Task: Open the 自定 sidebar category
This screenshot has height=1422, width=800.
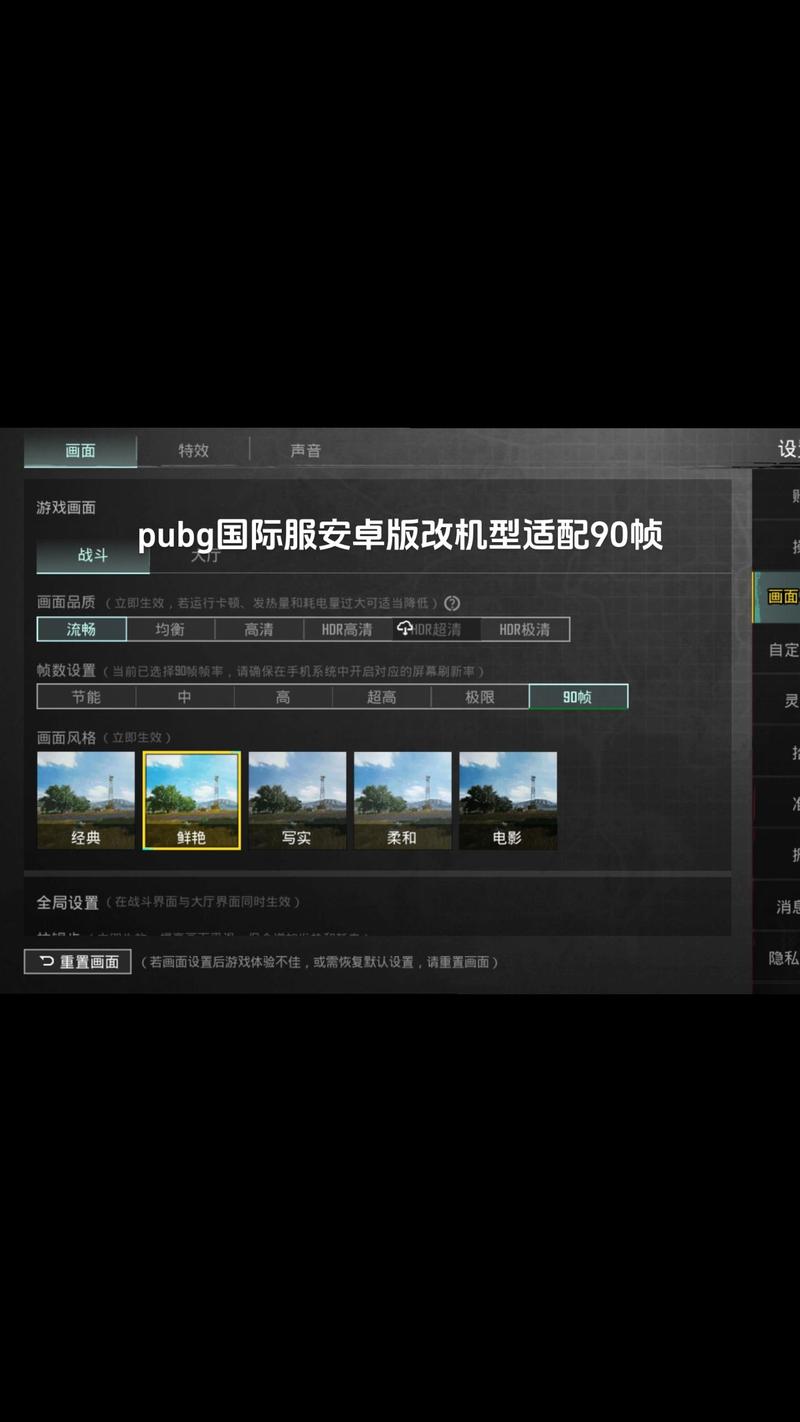Action: [x=777, y=650]
